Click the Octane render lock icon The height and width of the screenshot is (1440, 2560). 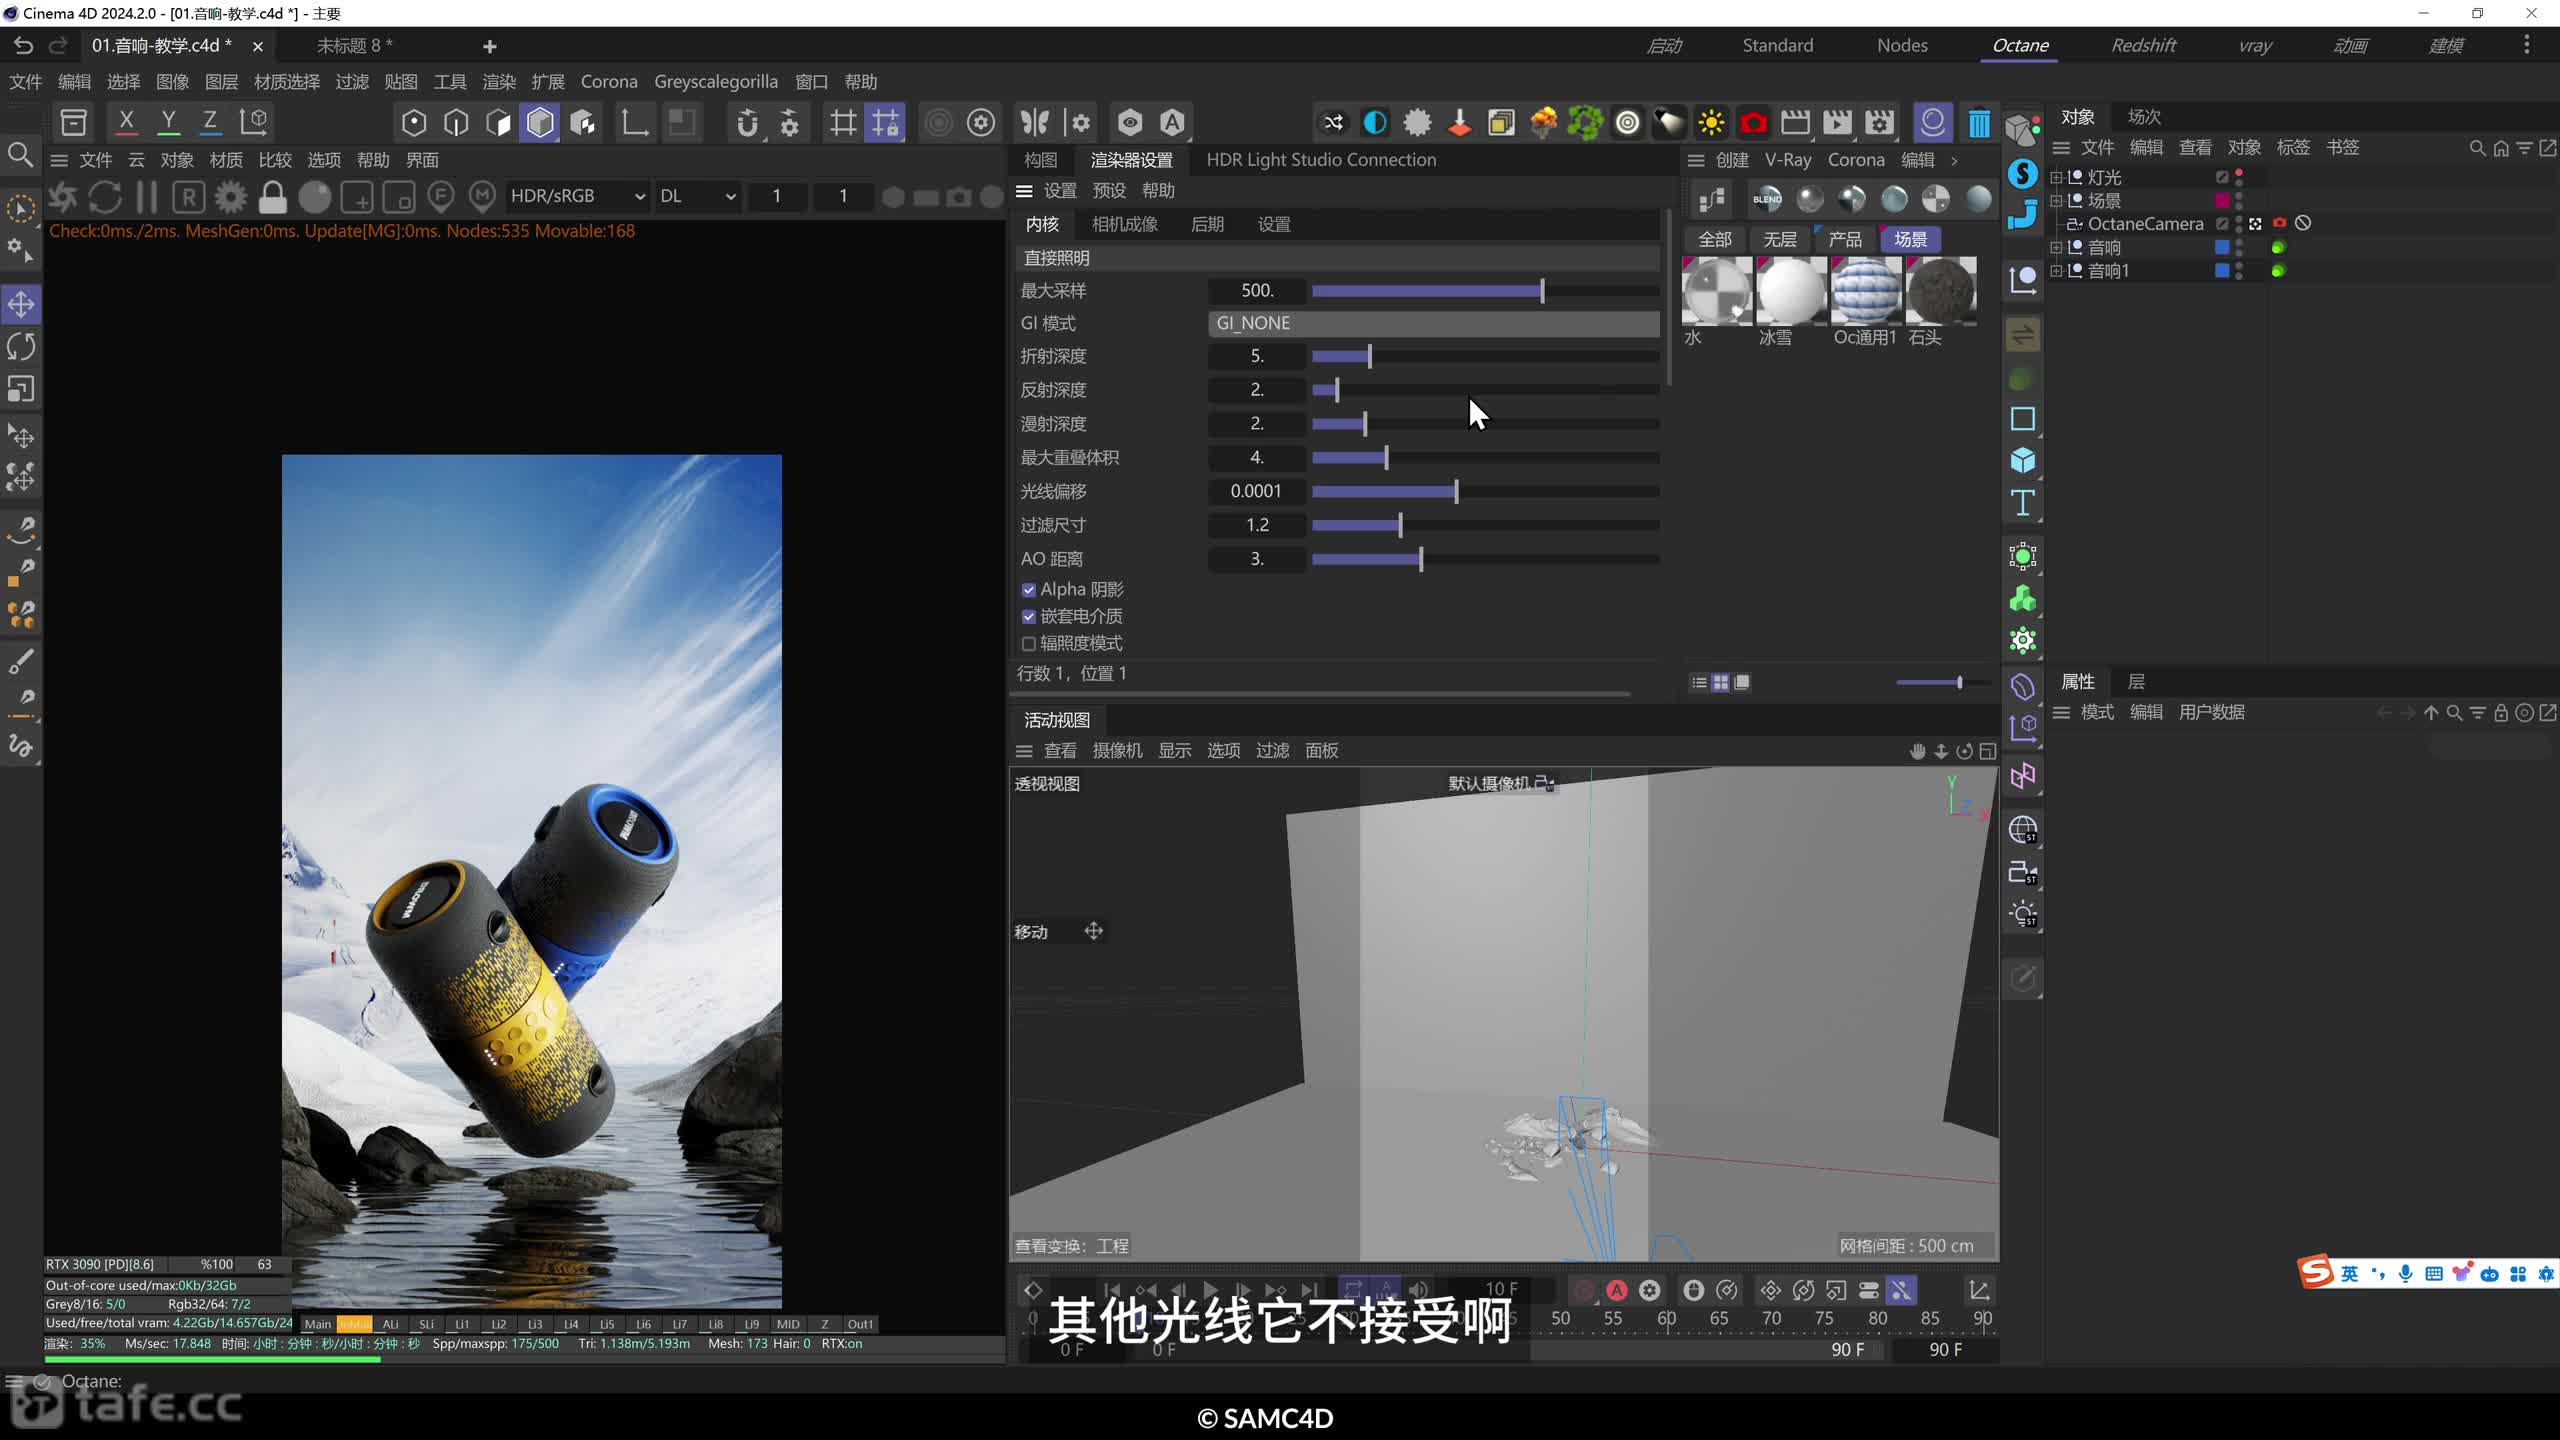[x=272, y=197]
